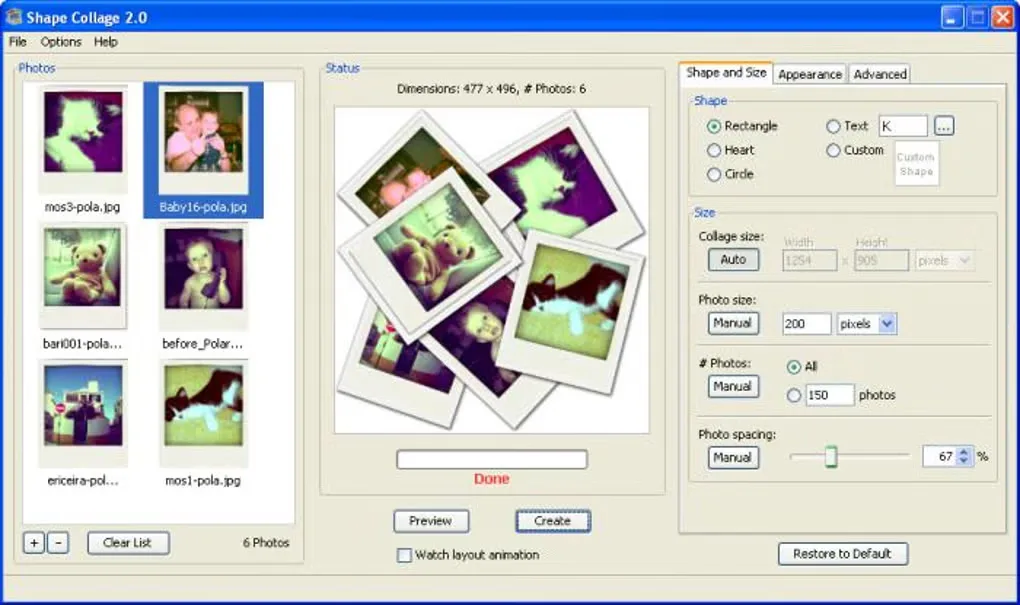Screen dimensions: 1020x605
Task: Click the Photo spacing Manual button
Action: tap(733, 458)
